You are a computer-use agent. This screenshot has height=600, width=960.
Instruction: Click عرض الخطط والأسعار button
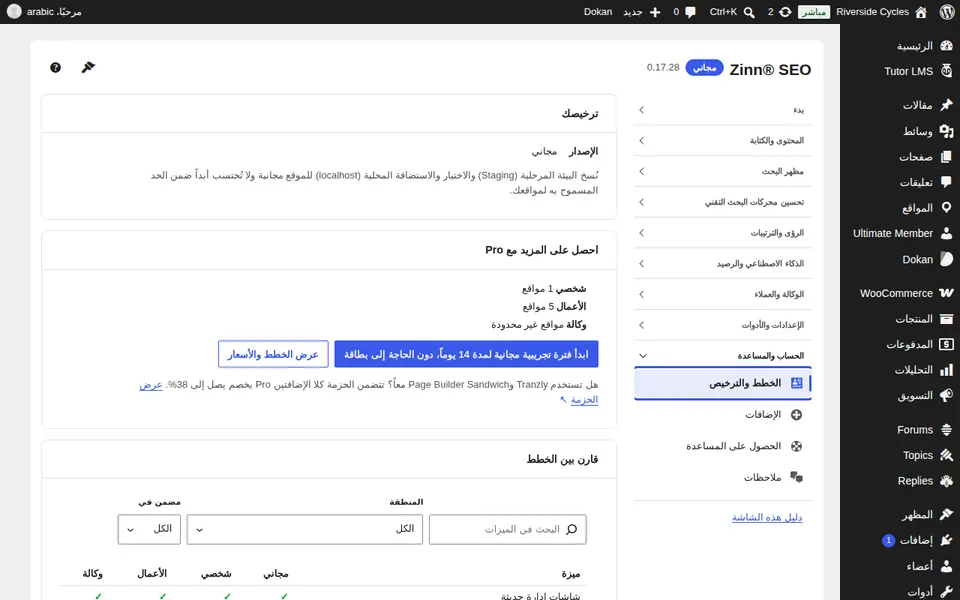(273, 354)
